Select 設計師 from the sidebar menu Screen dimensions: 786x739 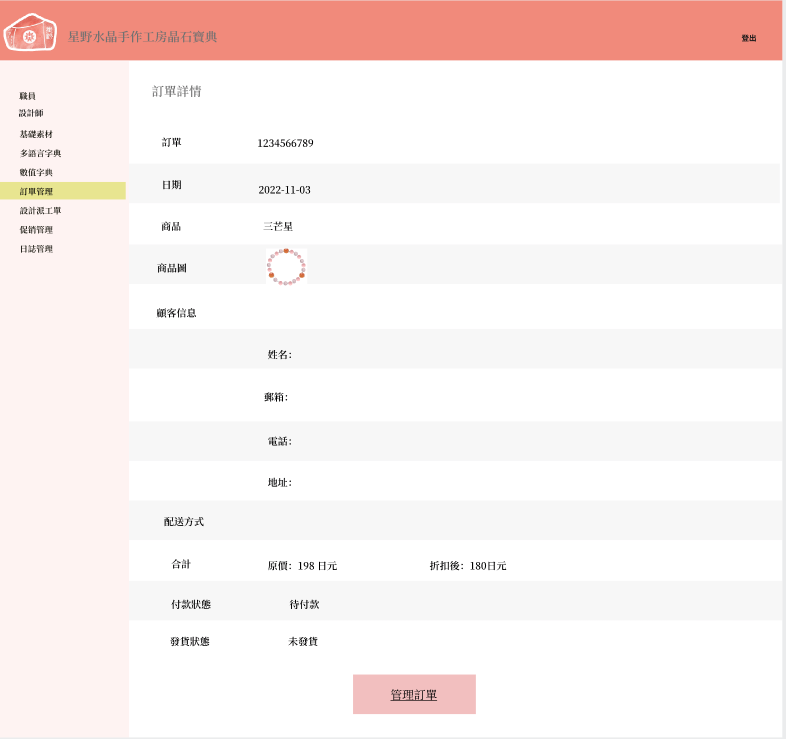pyautogui.click(x=31, y=113)
